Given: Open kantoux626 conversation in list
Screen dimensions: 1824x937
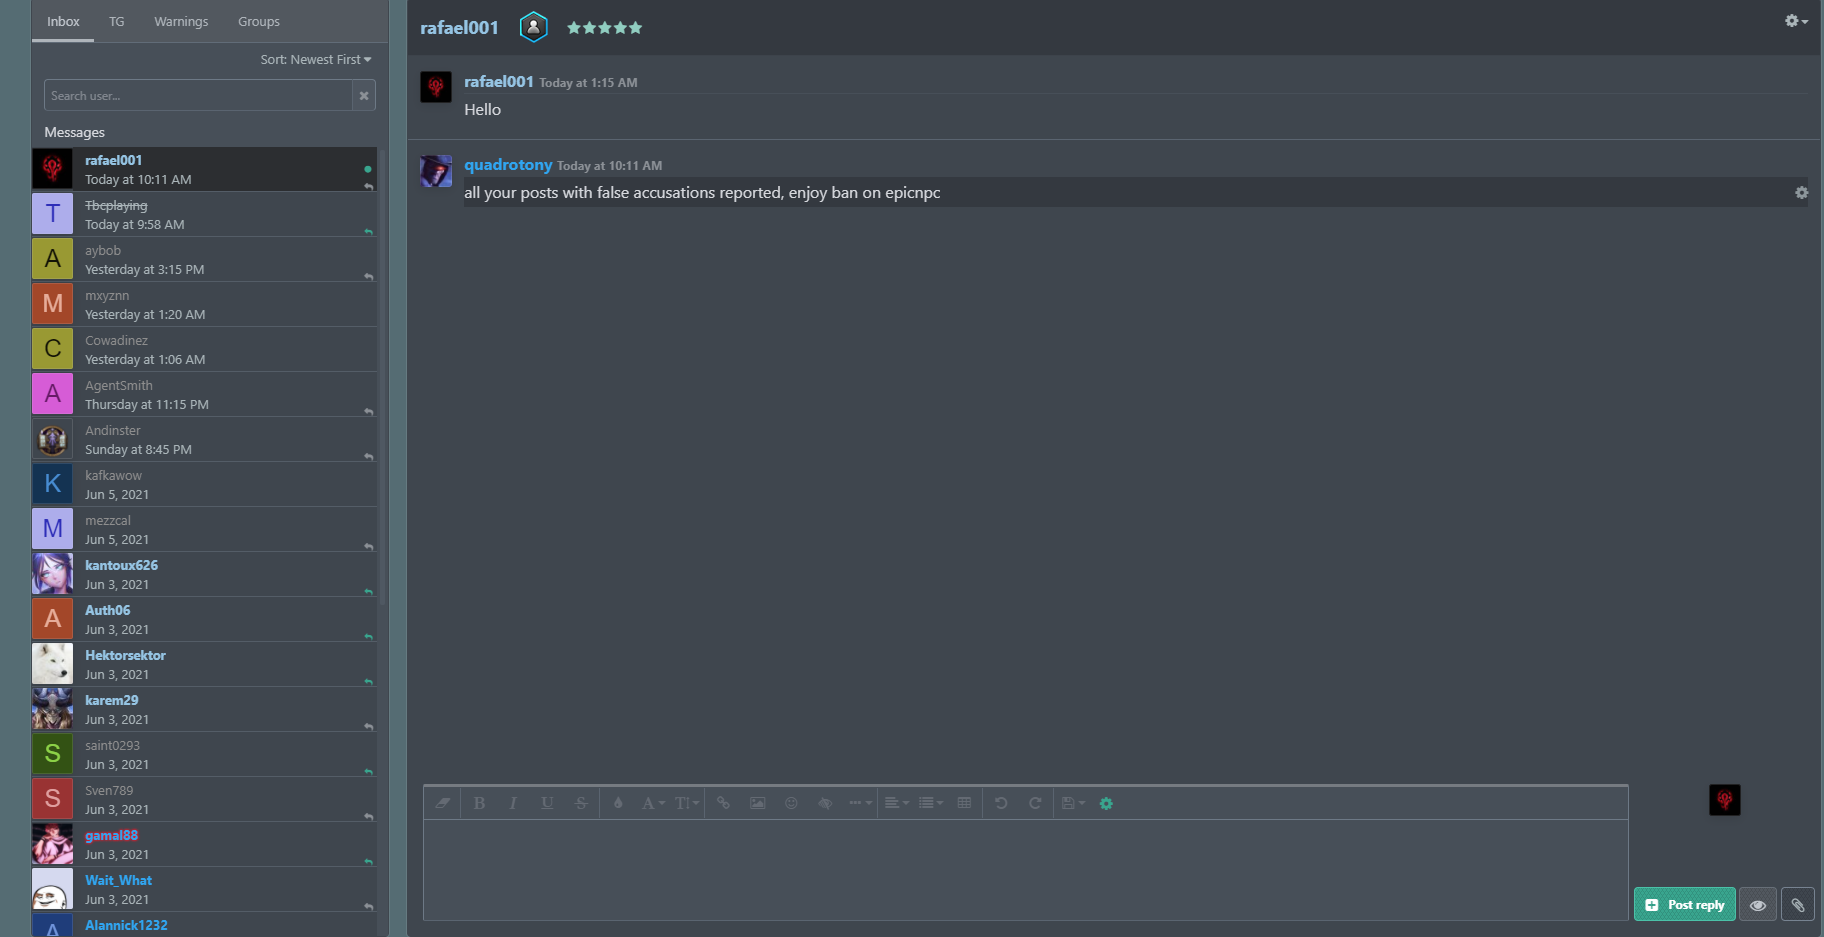Looking at the screenshot, I should pos(204,574).
